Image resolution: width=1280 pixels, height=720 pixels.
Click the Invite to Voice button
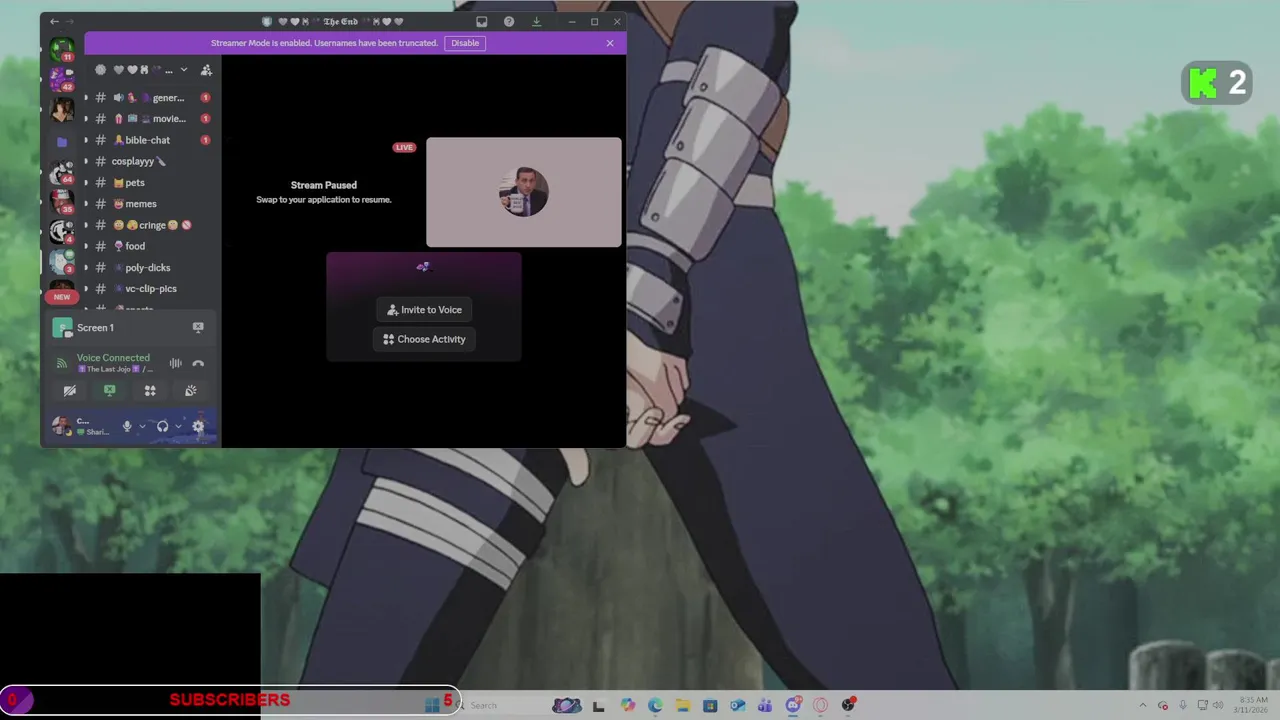[x=424, y=310]
